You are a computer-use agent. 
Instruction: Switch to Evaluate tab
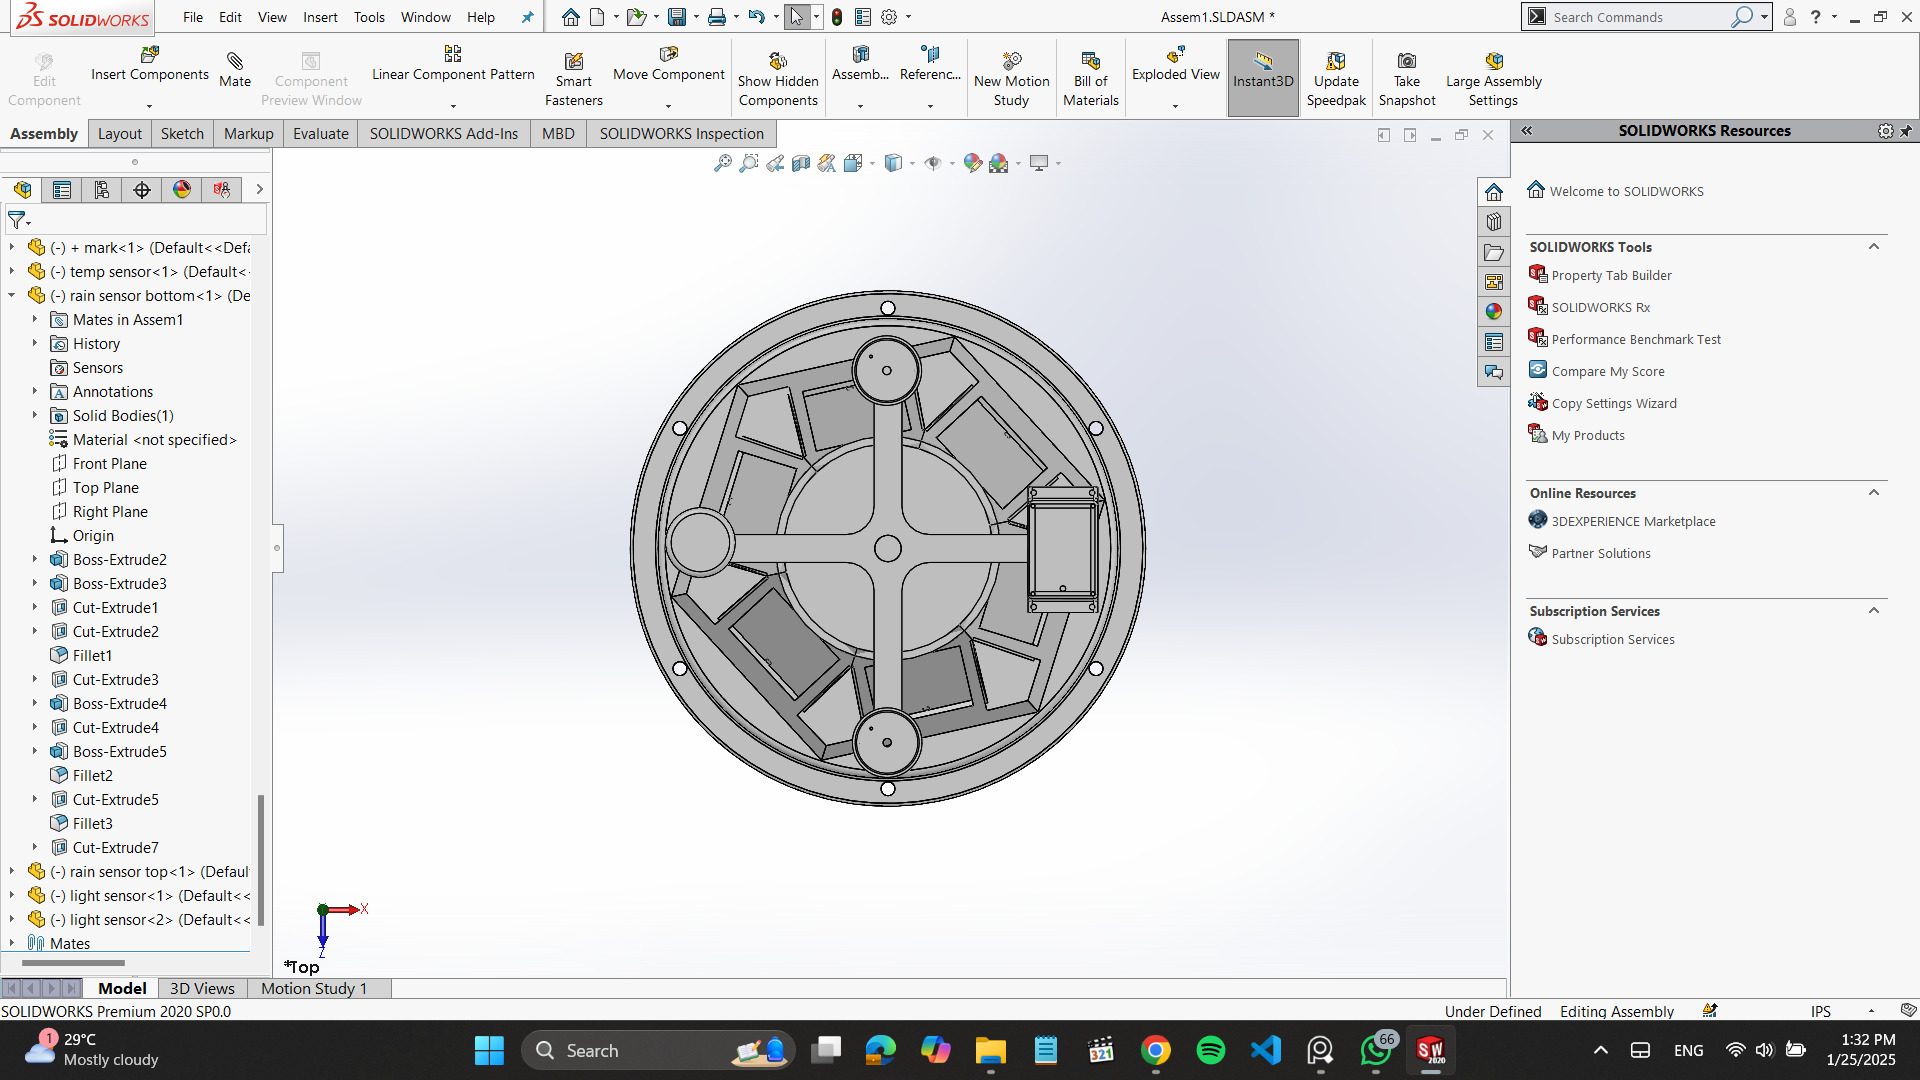[320, 134]
